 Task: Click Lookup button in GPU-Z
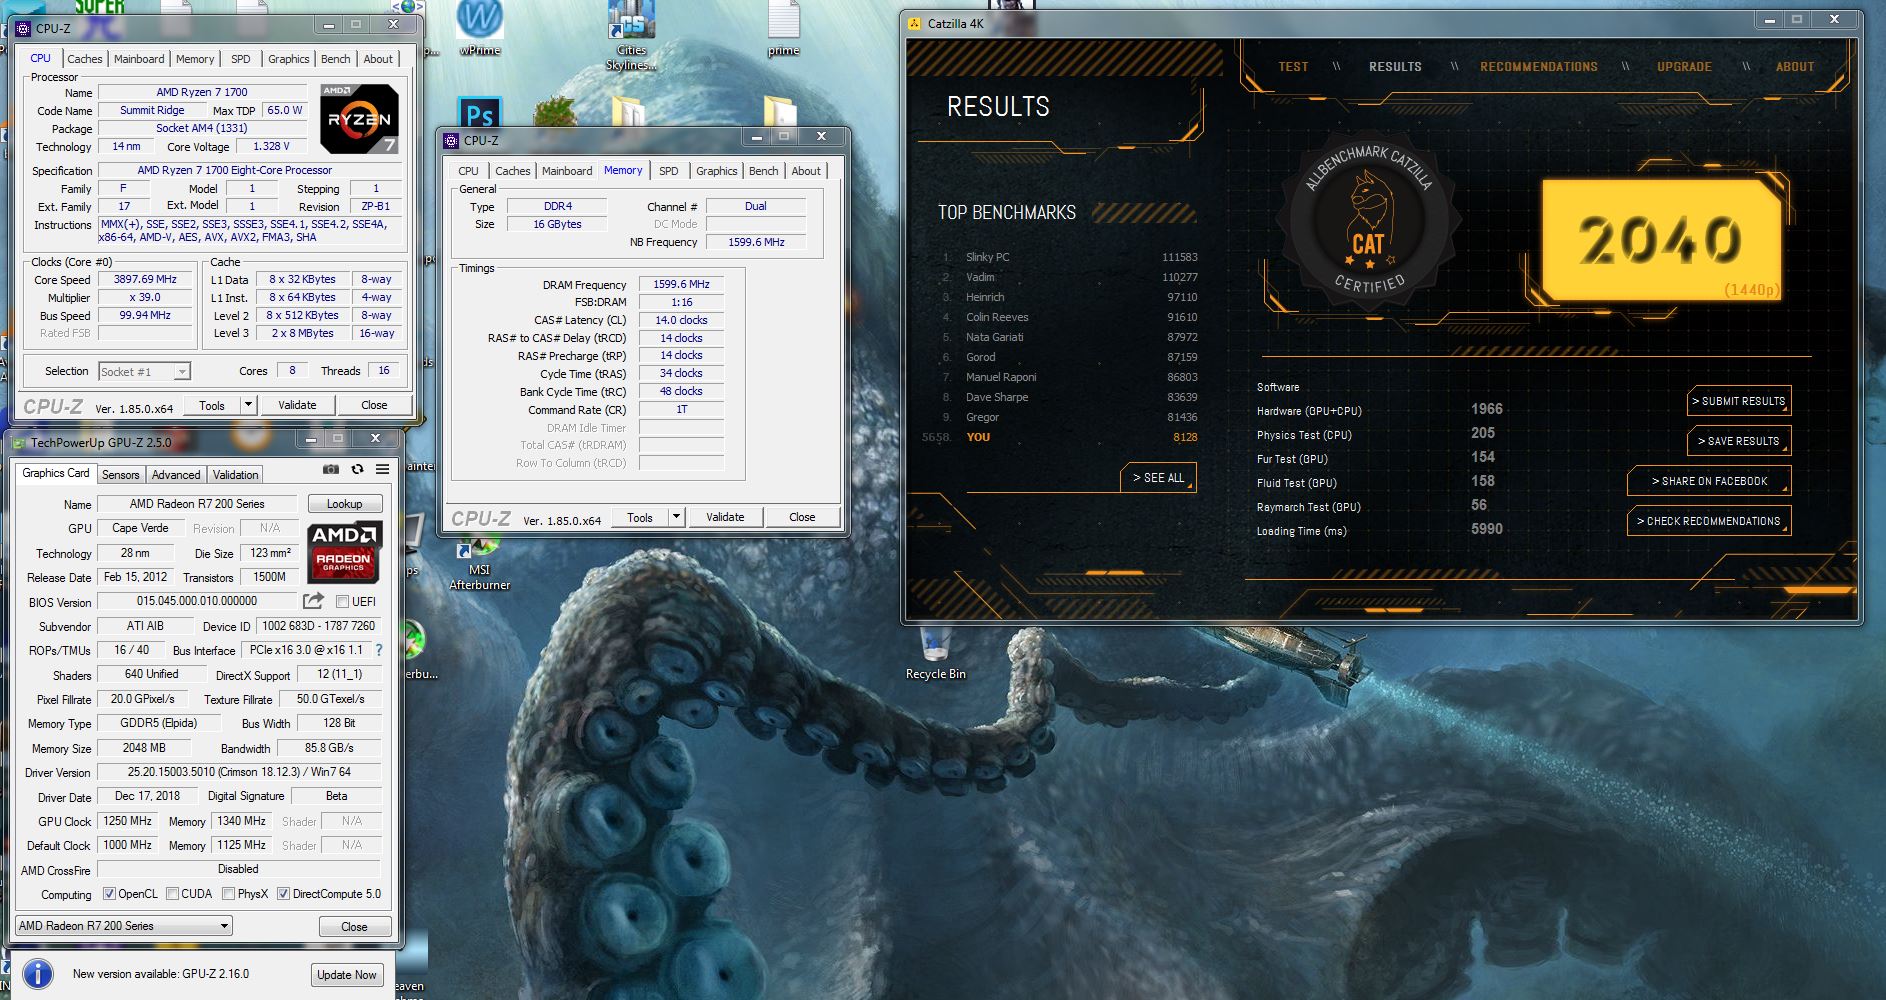[x=344, y=504]
